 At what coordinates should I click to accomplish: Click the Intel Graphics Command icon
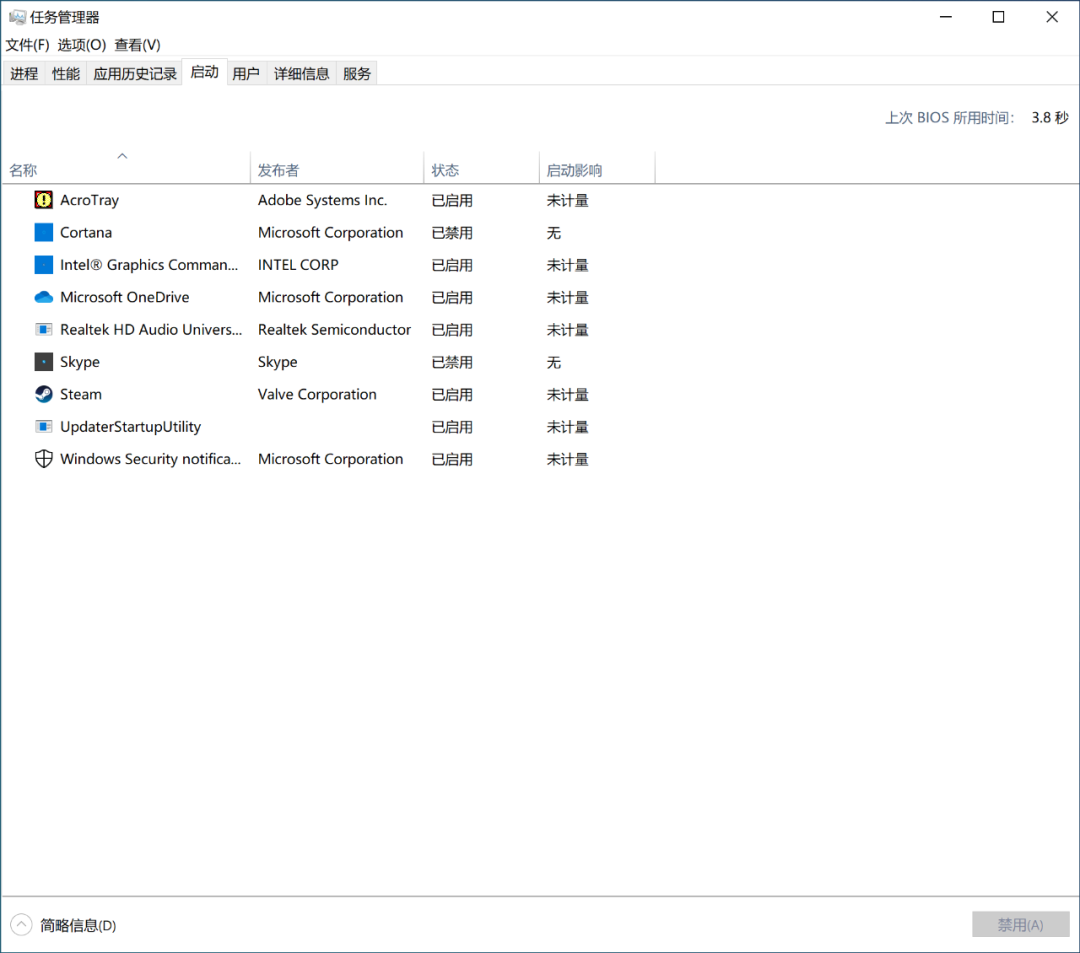pyautogui.click(x=43, y=264)
